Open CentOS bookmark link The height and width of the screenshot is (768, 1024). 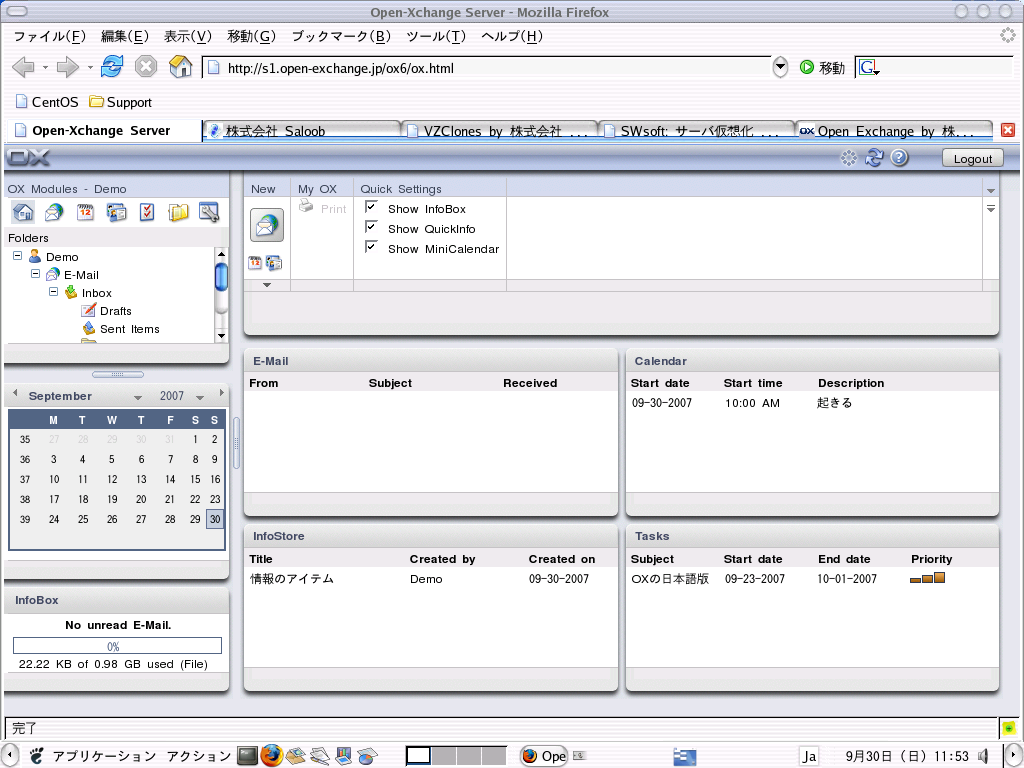(x=47, y=102)
